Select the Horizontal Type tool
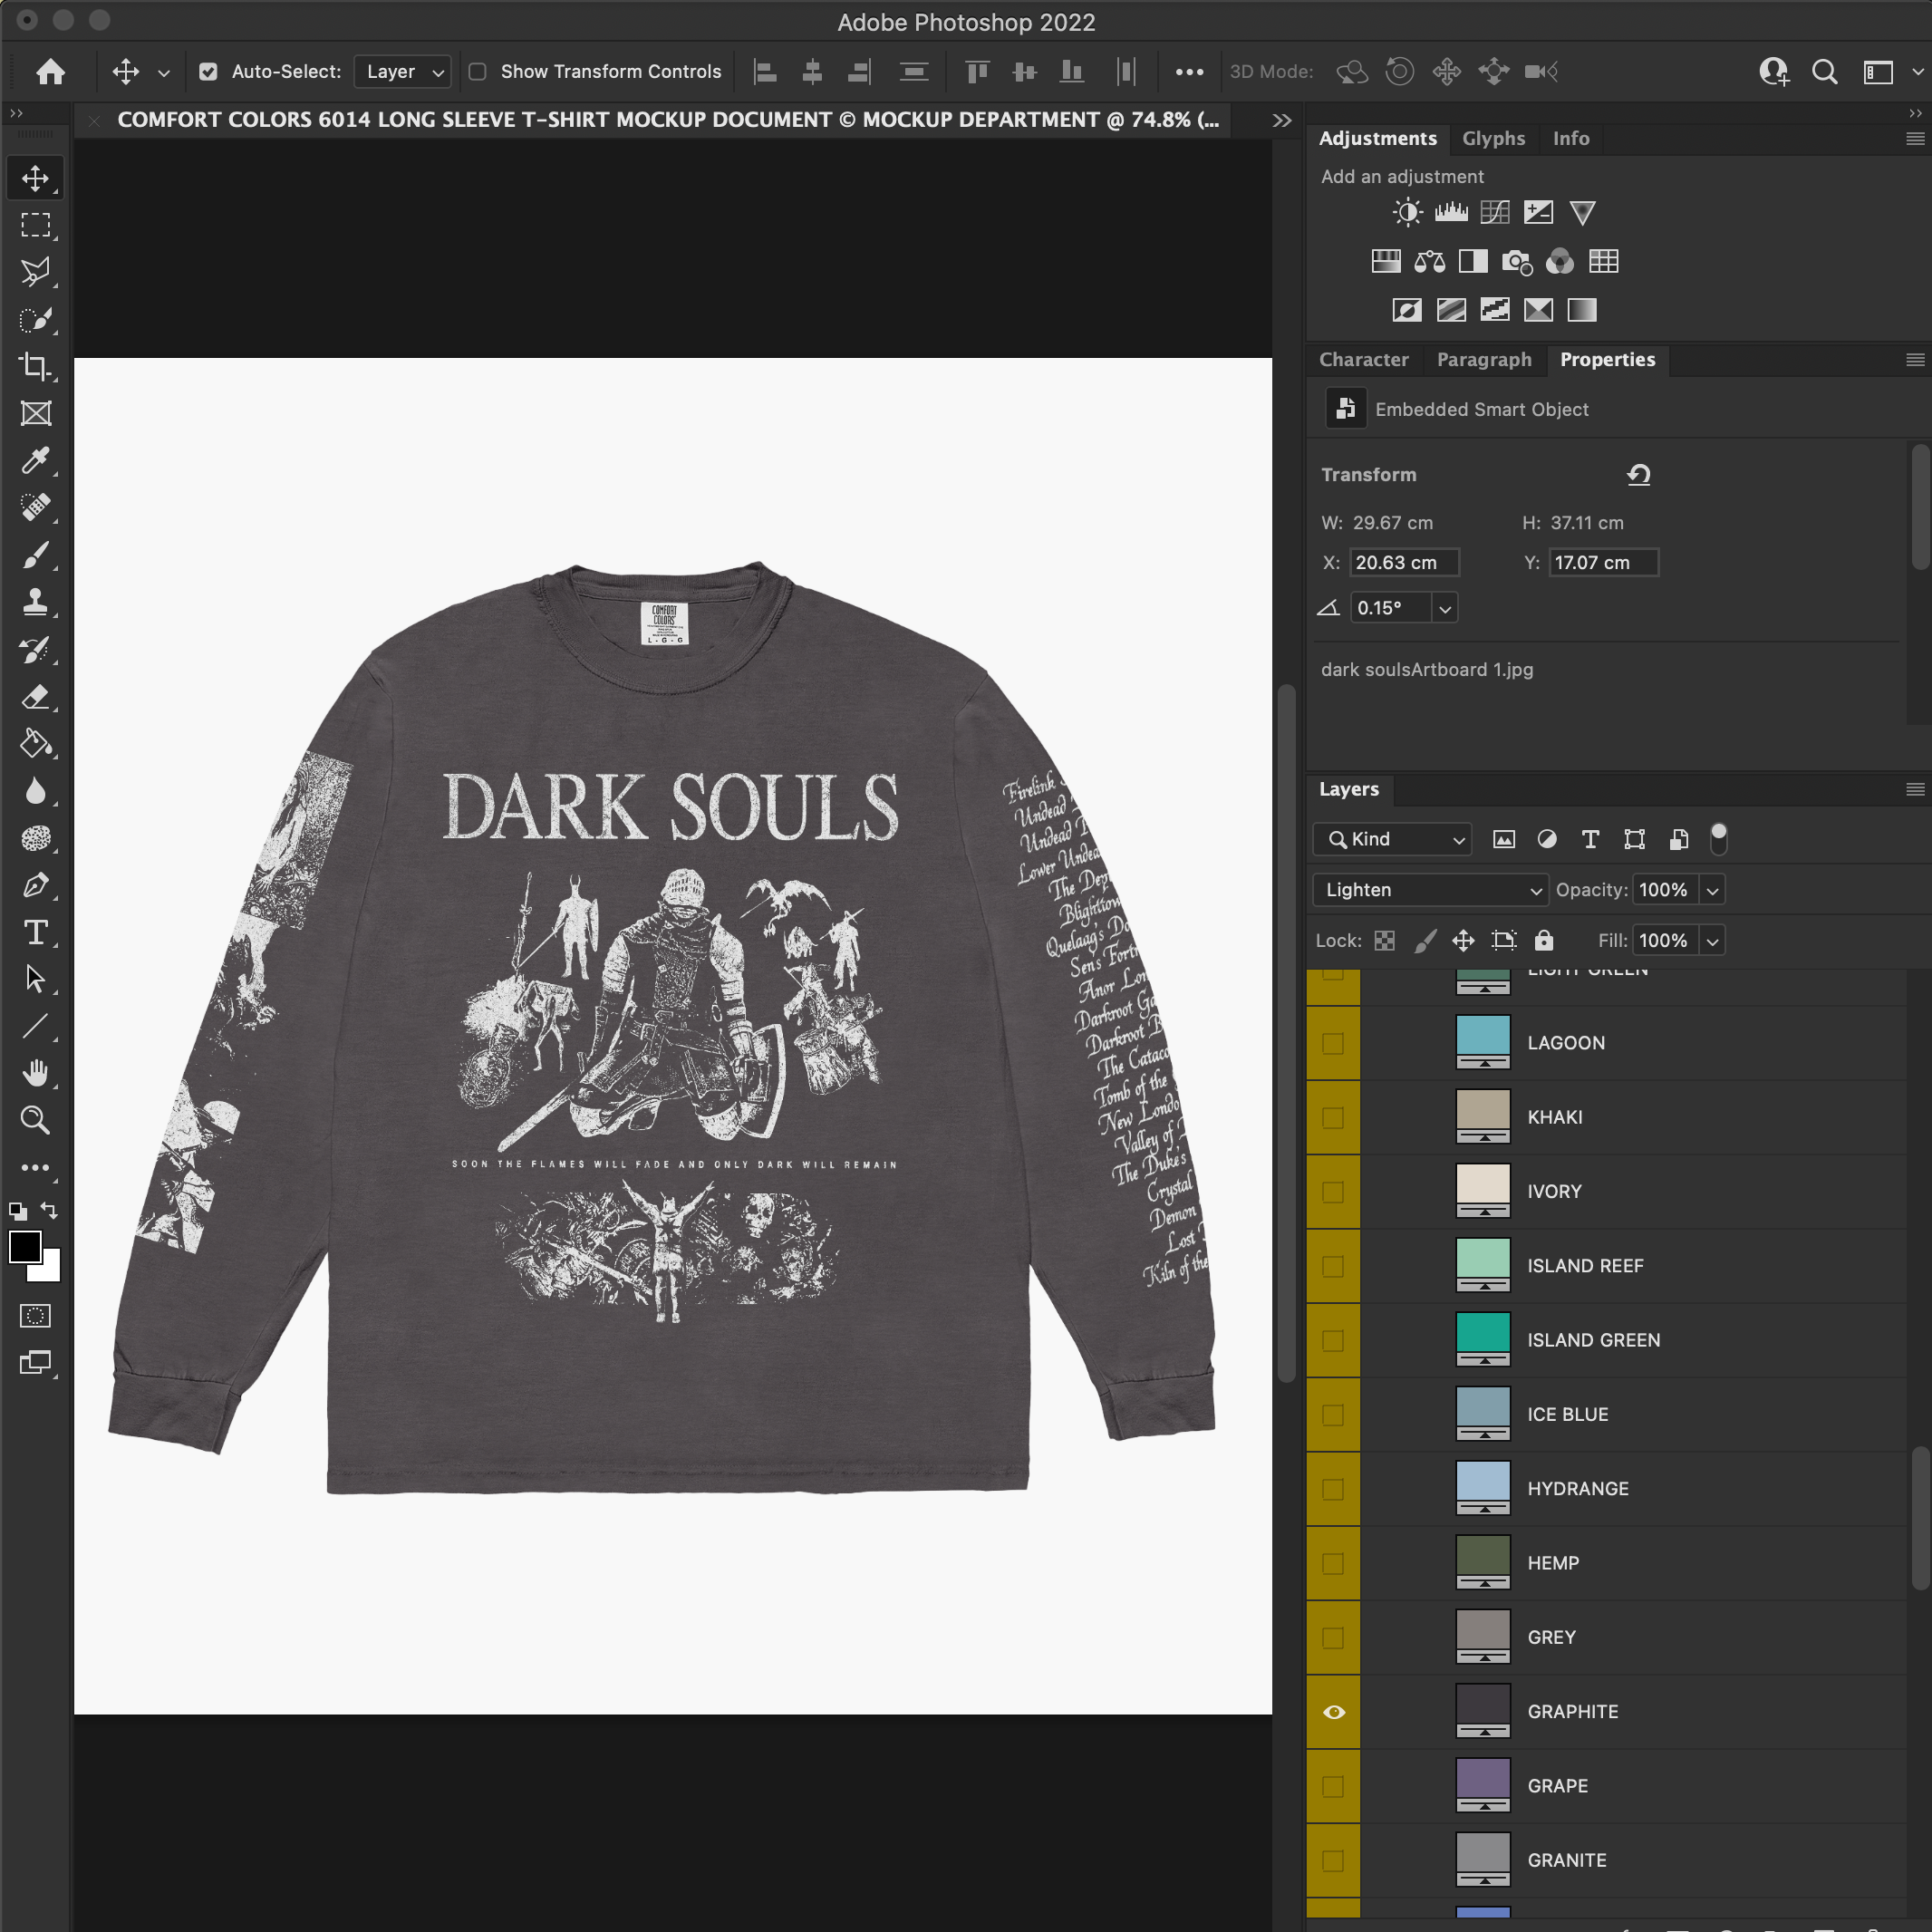1932x1932 pixels. (36, 933)
